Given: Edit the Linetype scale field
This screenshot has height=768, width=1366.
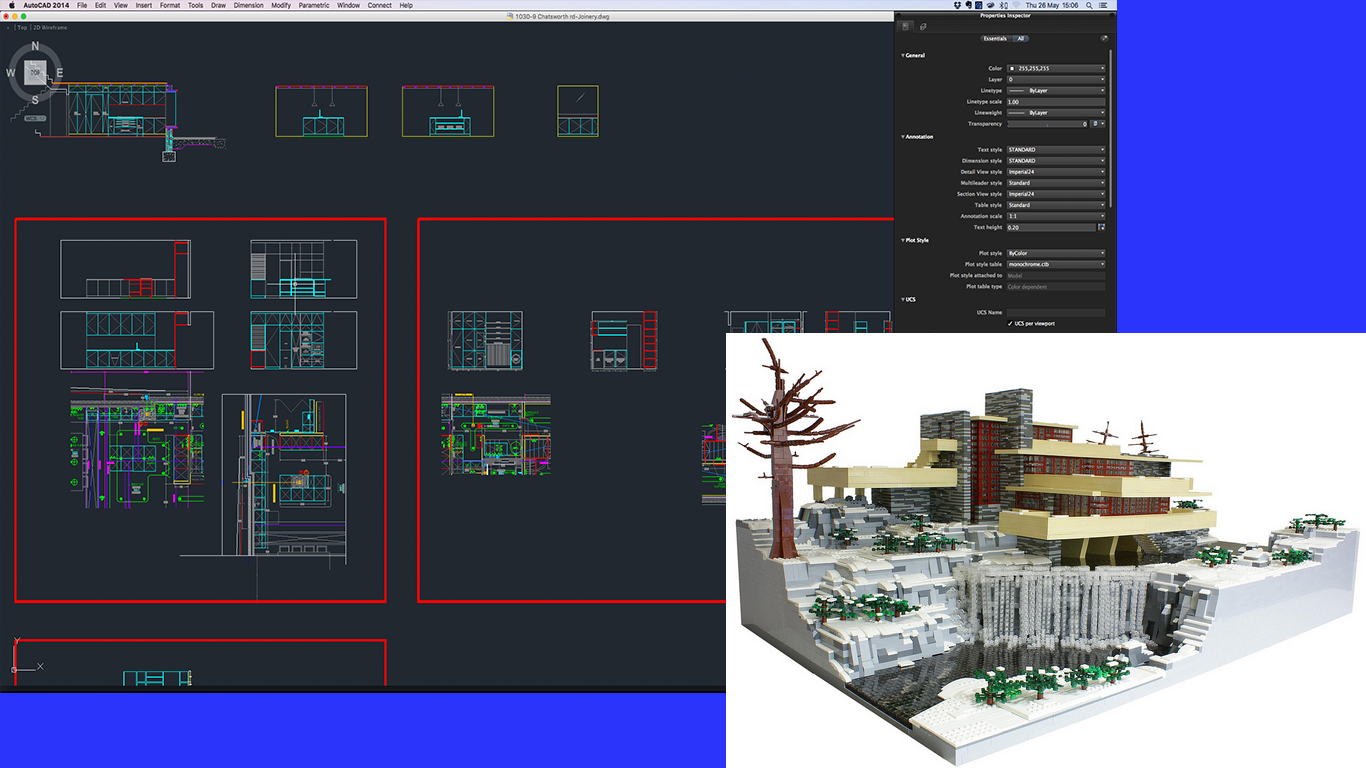Looking at the screenshot, I should pyautogui.click(x=1056, y=102).
